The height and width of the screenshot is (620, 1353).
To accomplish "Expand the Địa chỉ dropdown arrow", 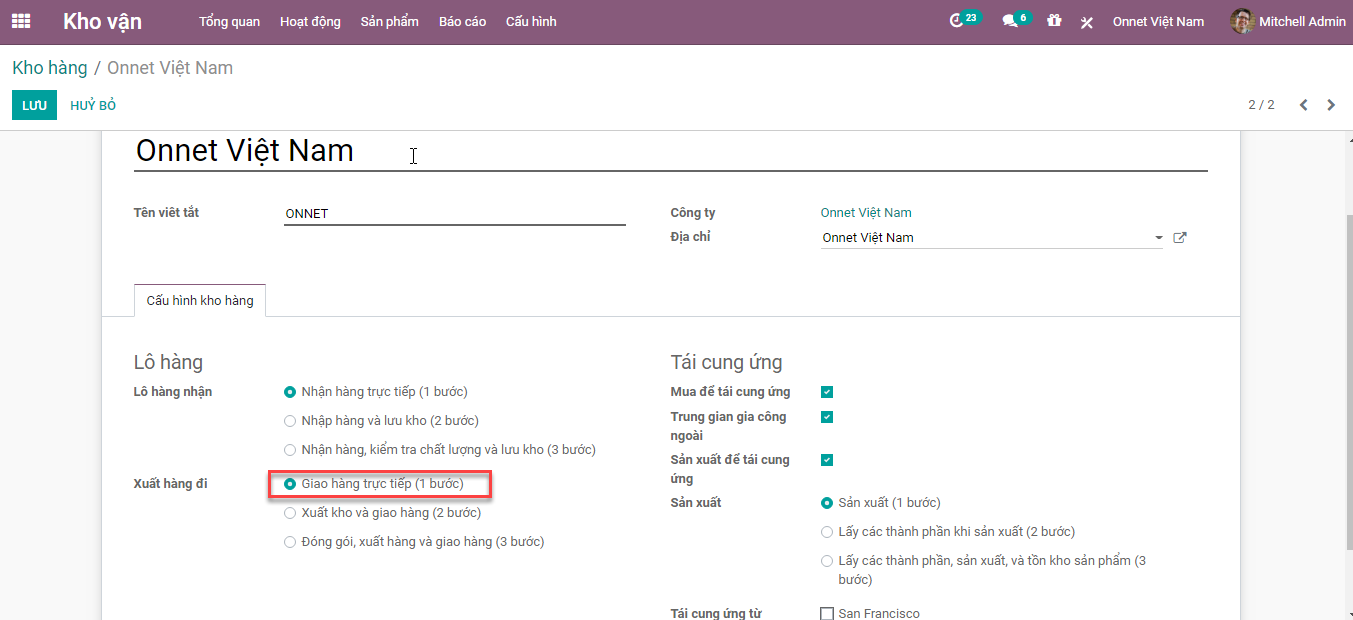I will coord(1159,238).
